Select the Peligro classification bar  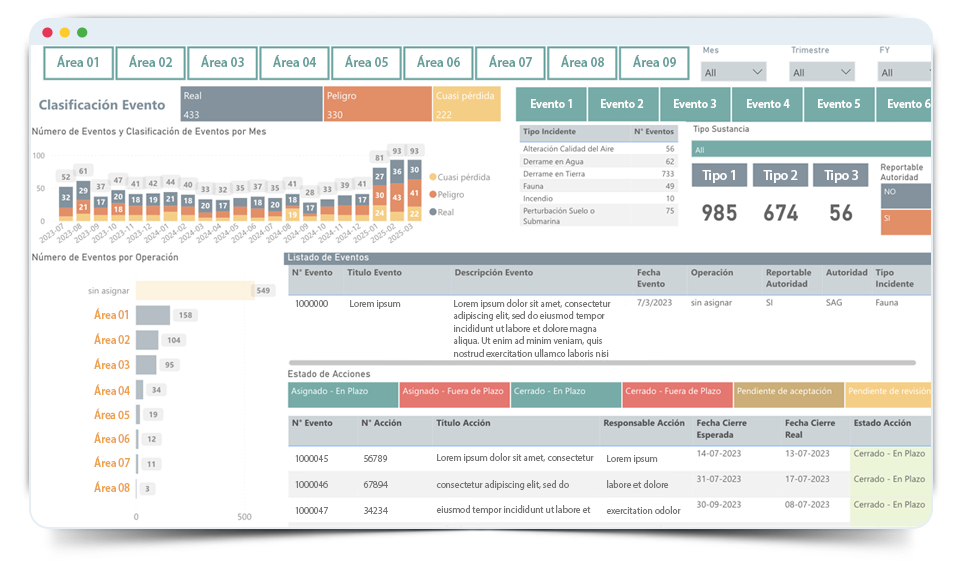tap(377, 104)
